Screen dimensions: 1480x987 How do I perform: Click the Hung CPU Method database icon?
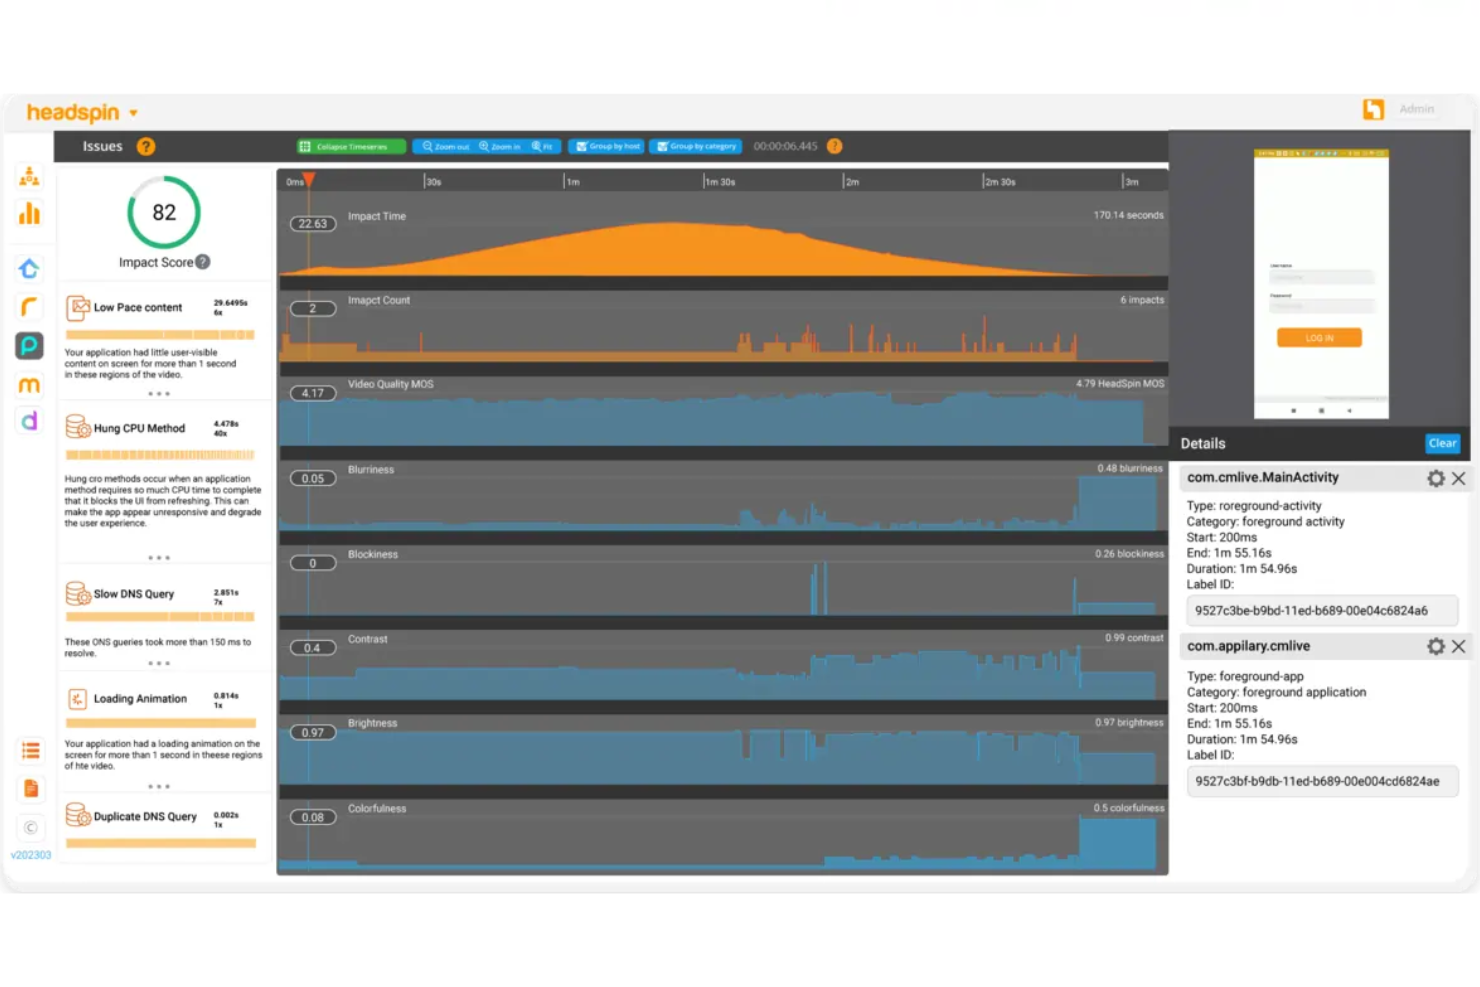click(x=78, y=427)
